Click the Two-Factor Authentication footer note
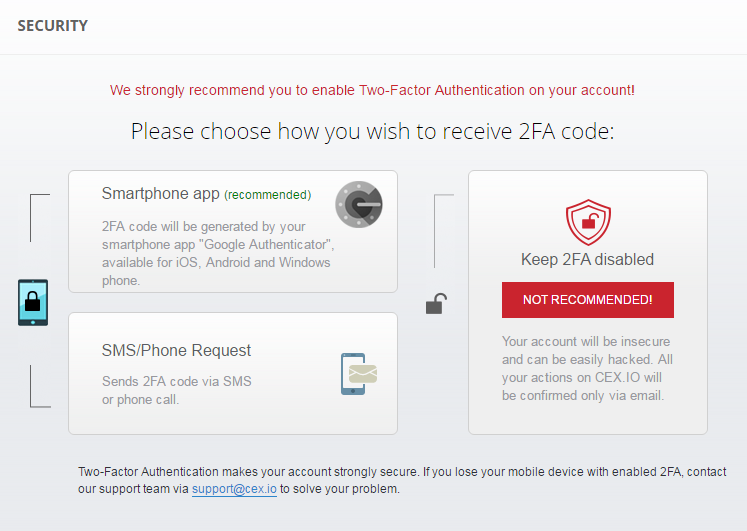The width and height of the screenshot is (747, 531). pyautogui.click(x=402, y=480)
